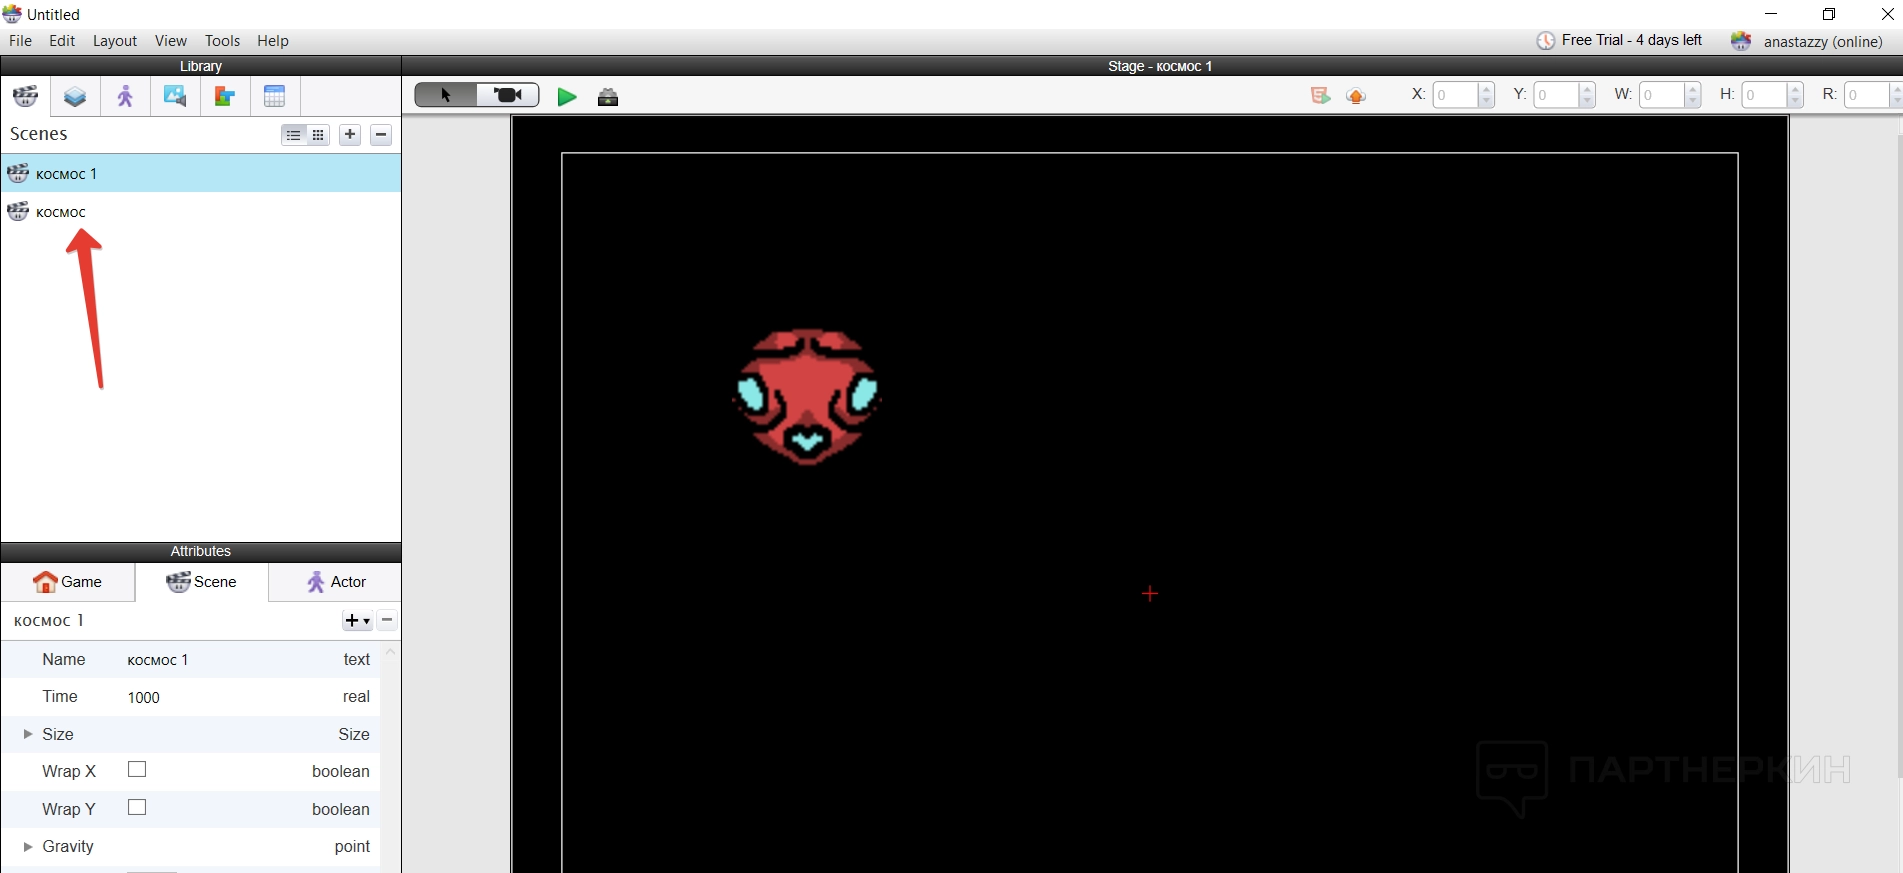Open the Media library tab icon

pyautogui.click(x=175, y=97)
